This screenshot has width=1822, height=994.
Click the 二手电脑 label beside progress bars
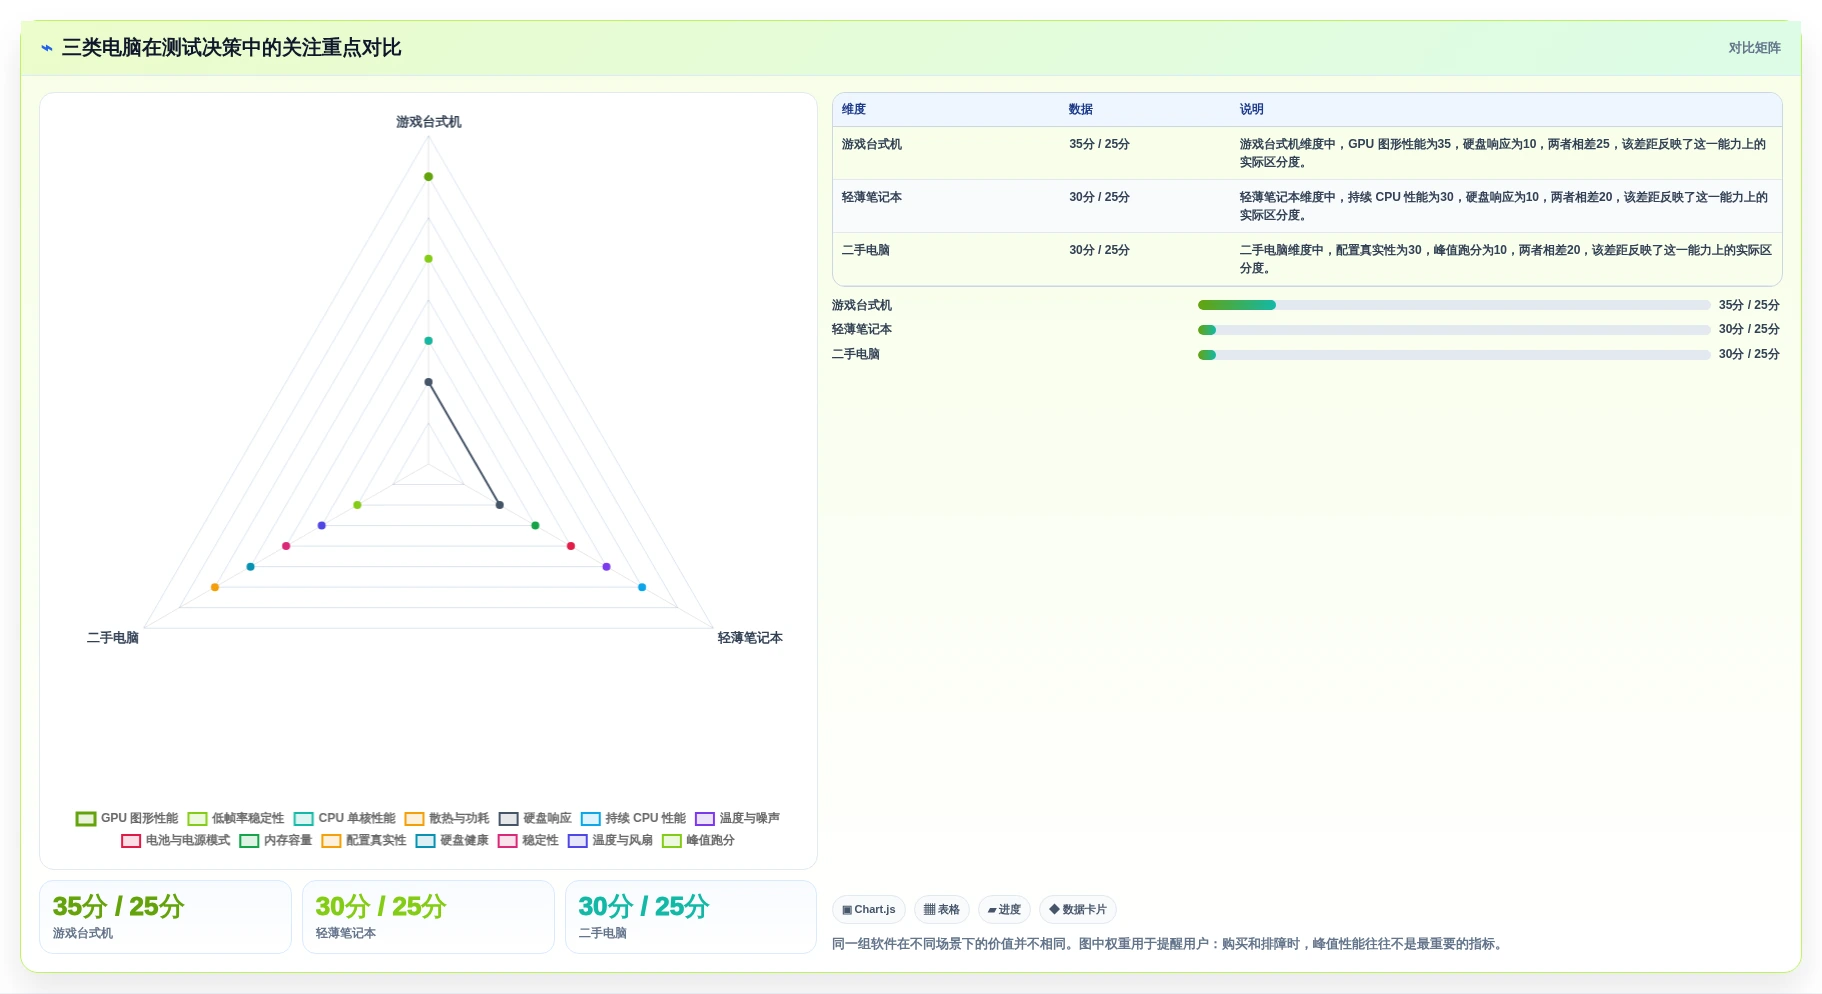click(x=856, y=354)
